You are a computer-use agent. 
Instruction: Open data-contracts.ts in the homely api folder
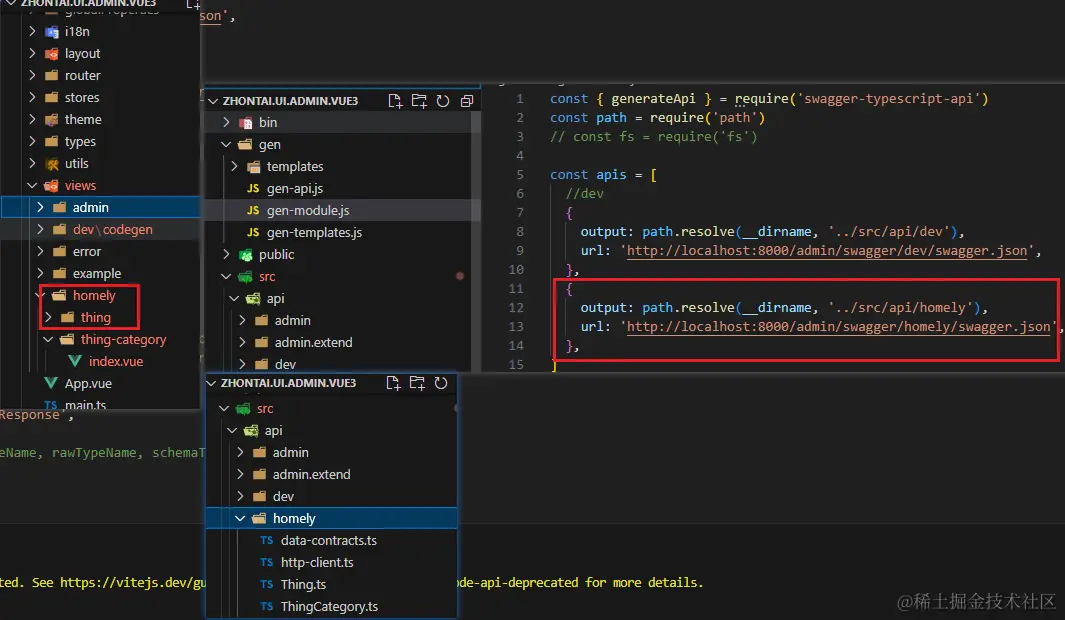pos(329,541)
